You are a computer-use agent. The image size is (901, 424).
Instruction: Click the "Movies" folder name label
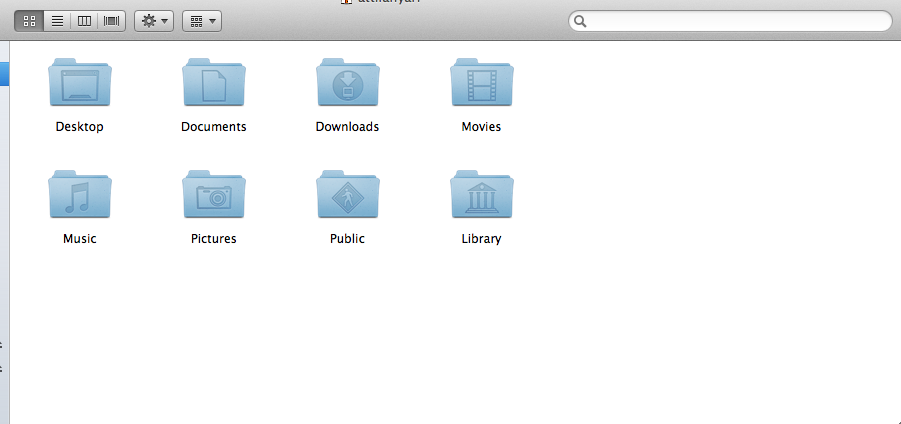pos(481,127)
